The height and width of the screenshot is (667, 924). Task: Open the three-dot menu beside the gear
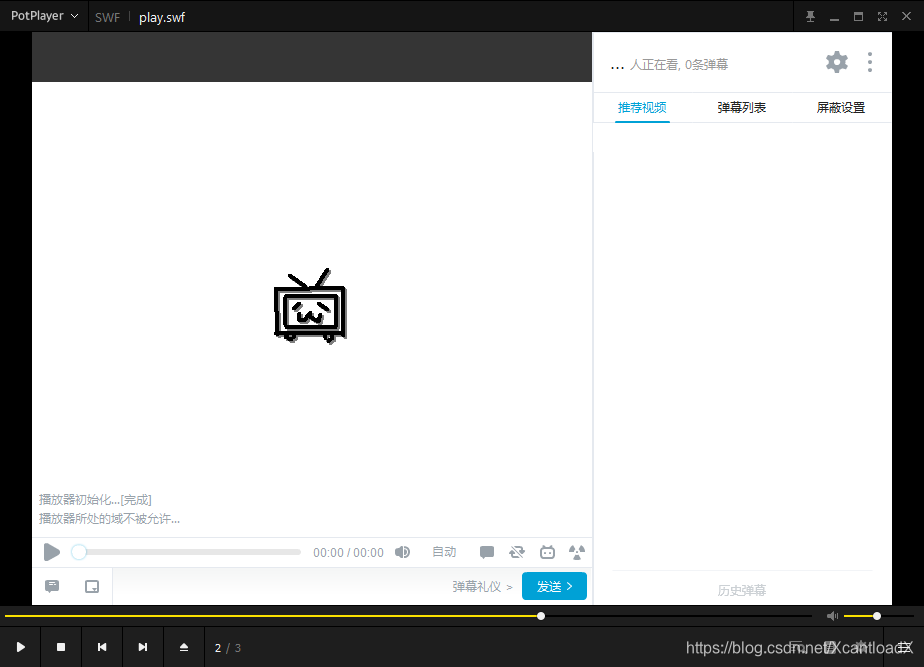(x=869, y=62)
